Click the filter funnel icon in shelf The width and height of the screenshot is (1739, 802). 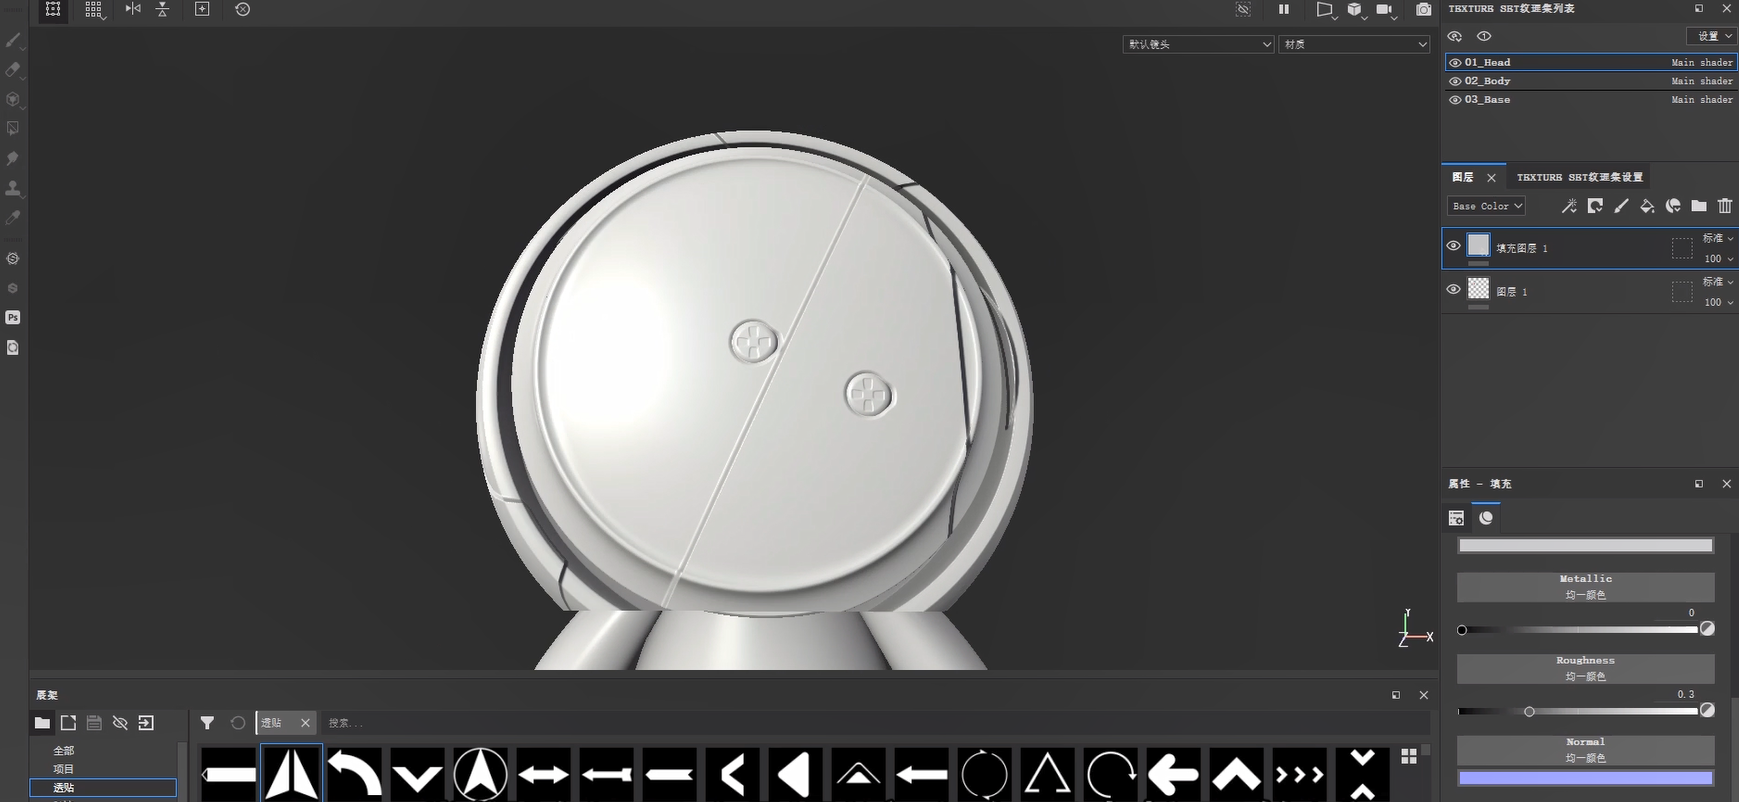click(x=207, y=723)
